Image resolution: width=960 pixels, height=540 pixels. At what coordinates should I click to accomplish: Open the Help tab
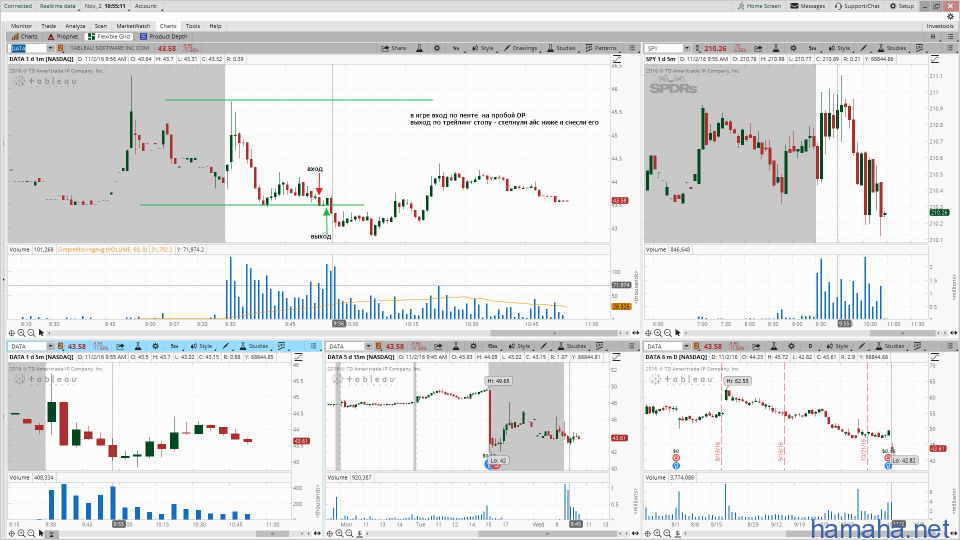point(216,26)
